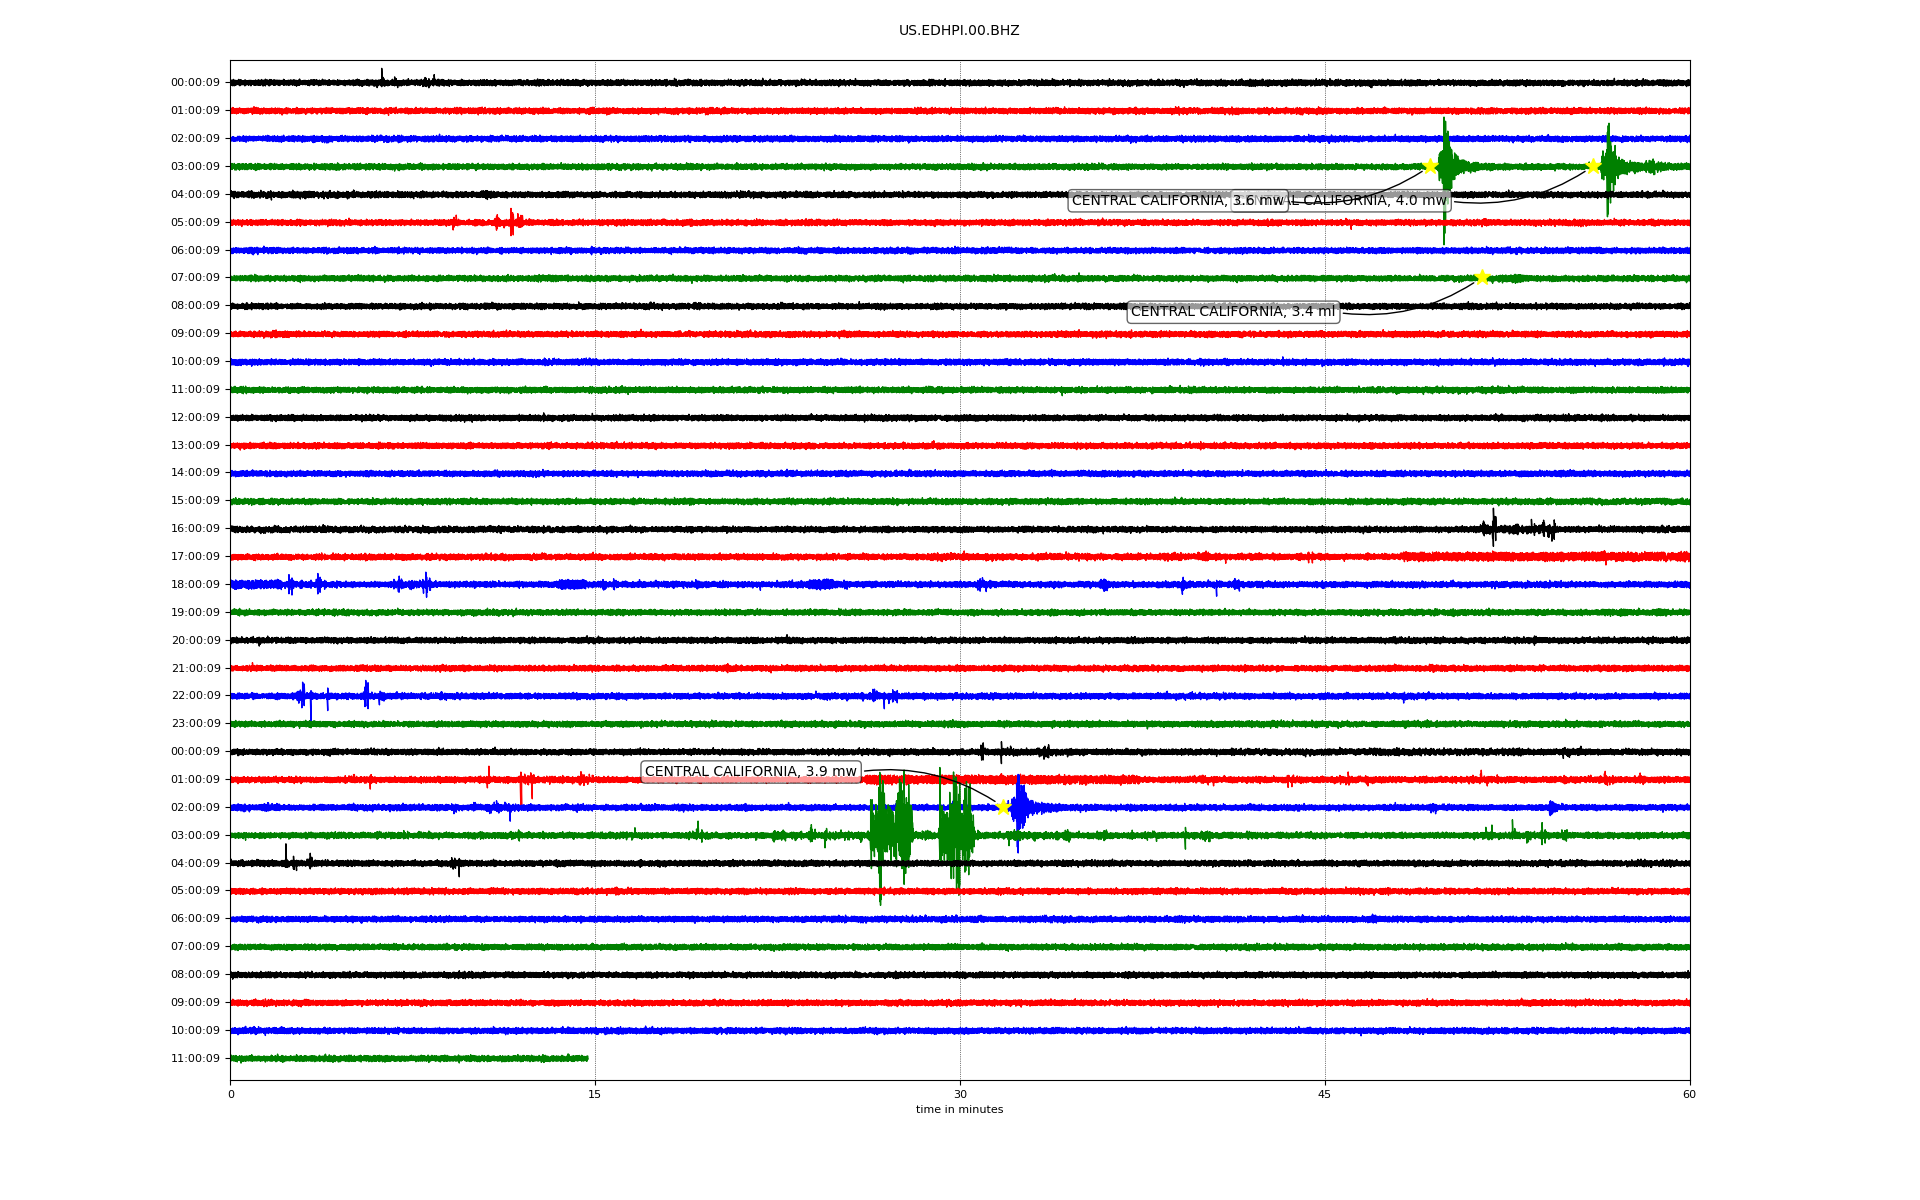Click the 18:00:09 time label on the y-axis
1920x1200 pixels.
tap(195, 584)
